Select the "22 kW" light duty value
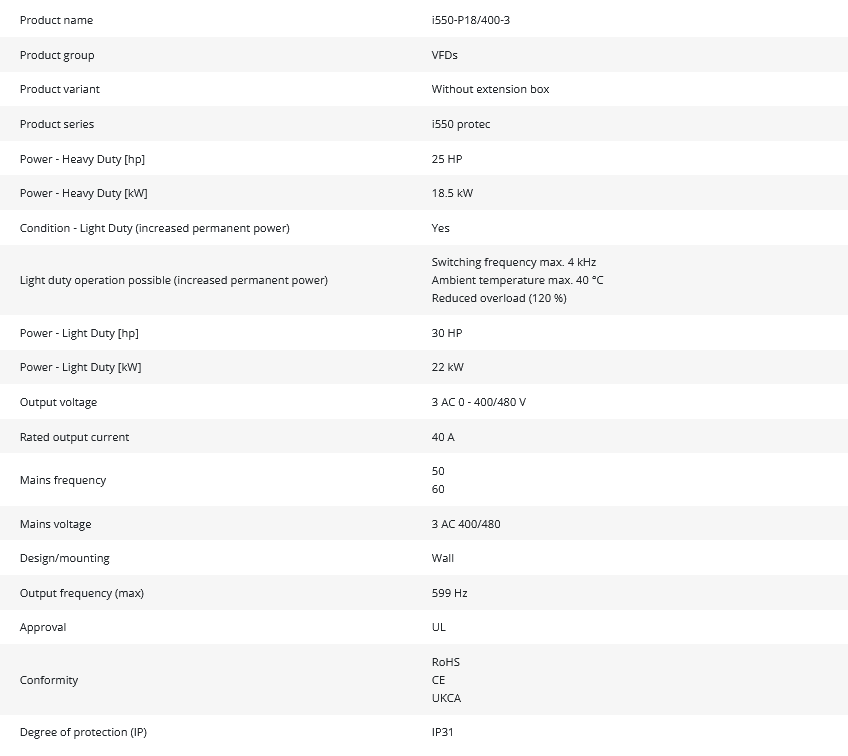This screenshot has height=756, width=848. tap(447, 367)
